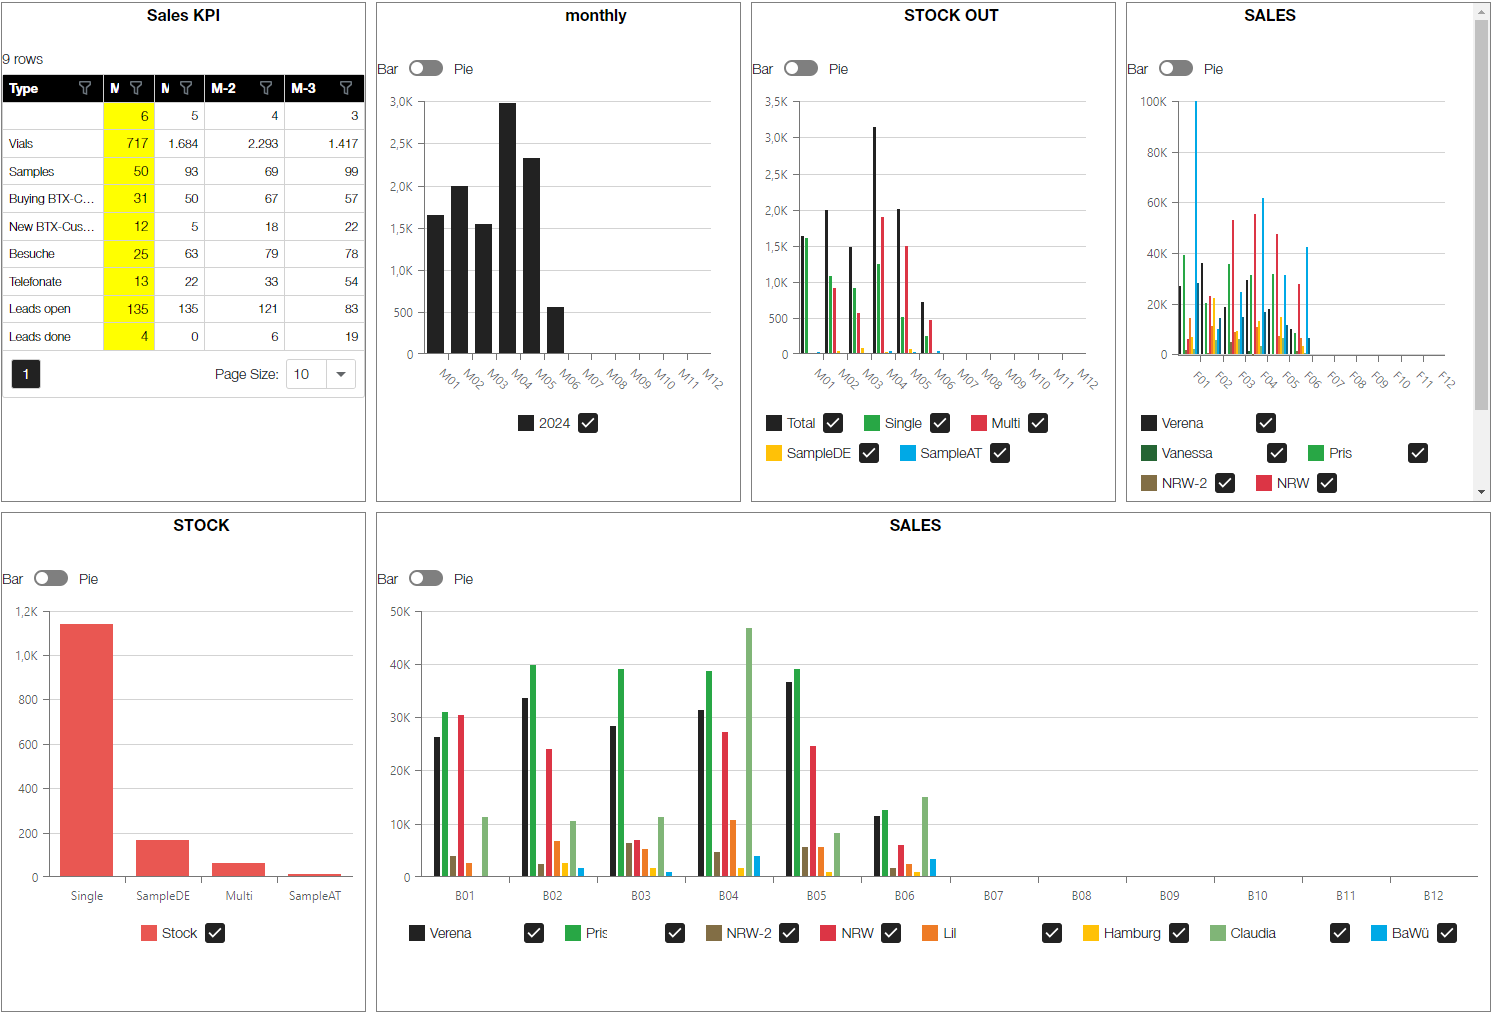Uncheck NRW-2 checkbox in B01–B12 SALES legend
This screenshot has width=1493, height=1013.
pyautogui.click(x=789, y=933)
